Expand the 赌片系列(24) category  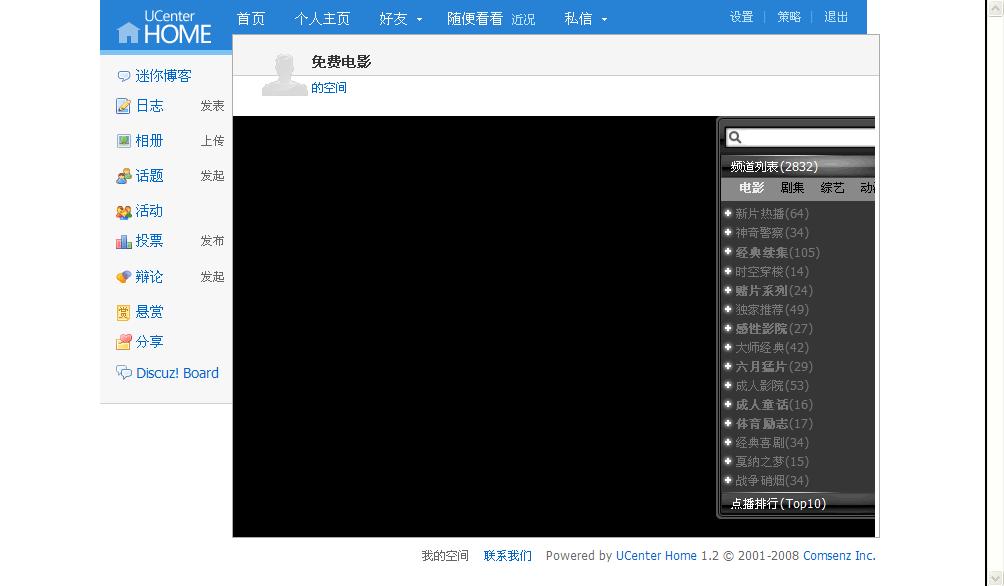point(727,290)
